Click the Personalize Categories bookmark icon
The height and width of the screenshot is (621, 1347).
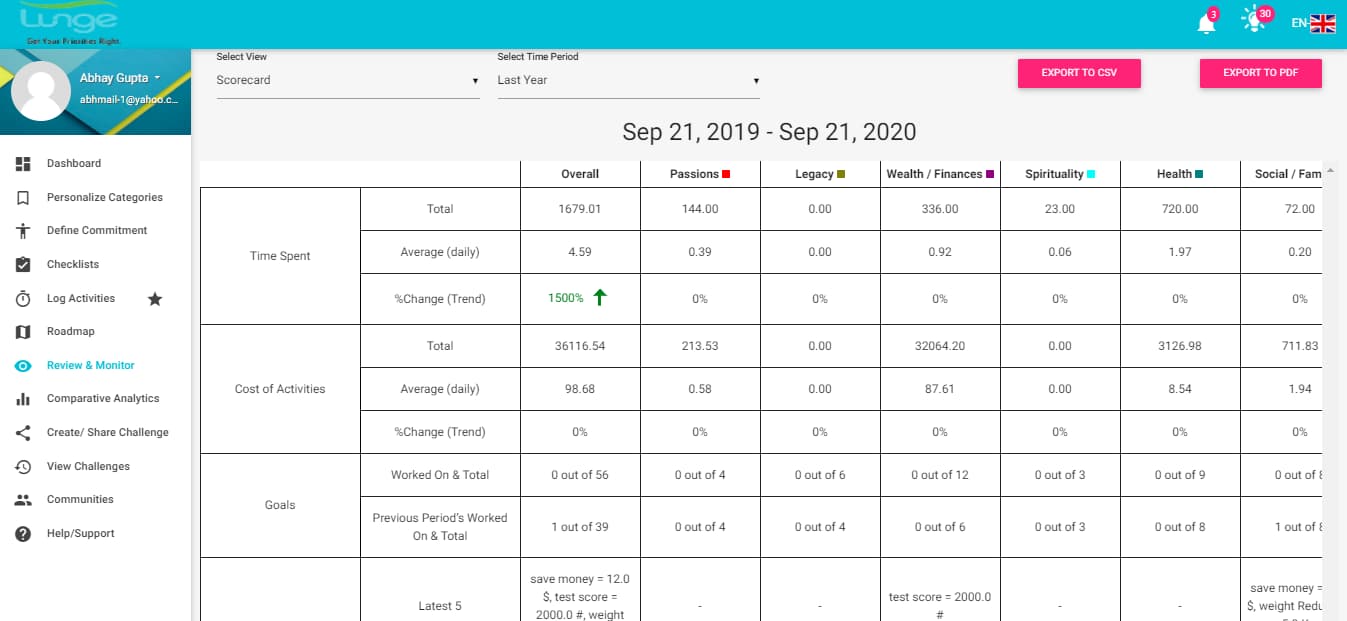point(24,198)
